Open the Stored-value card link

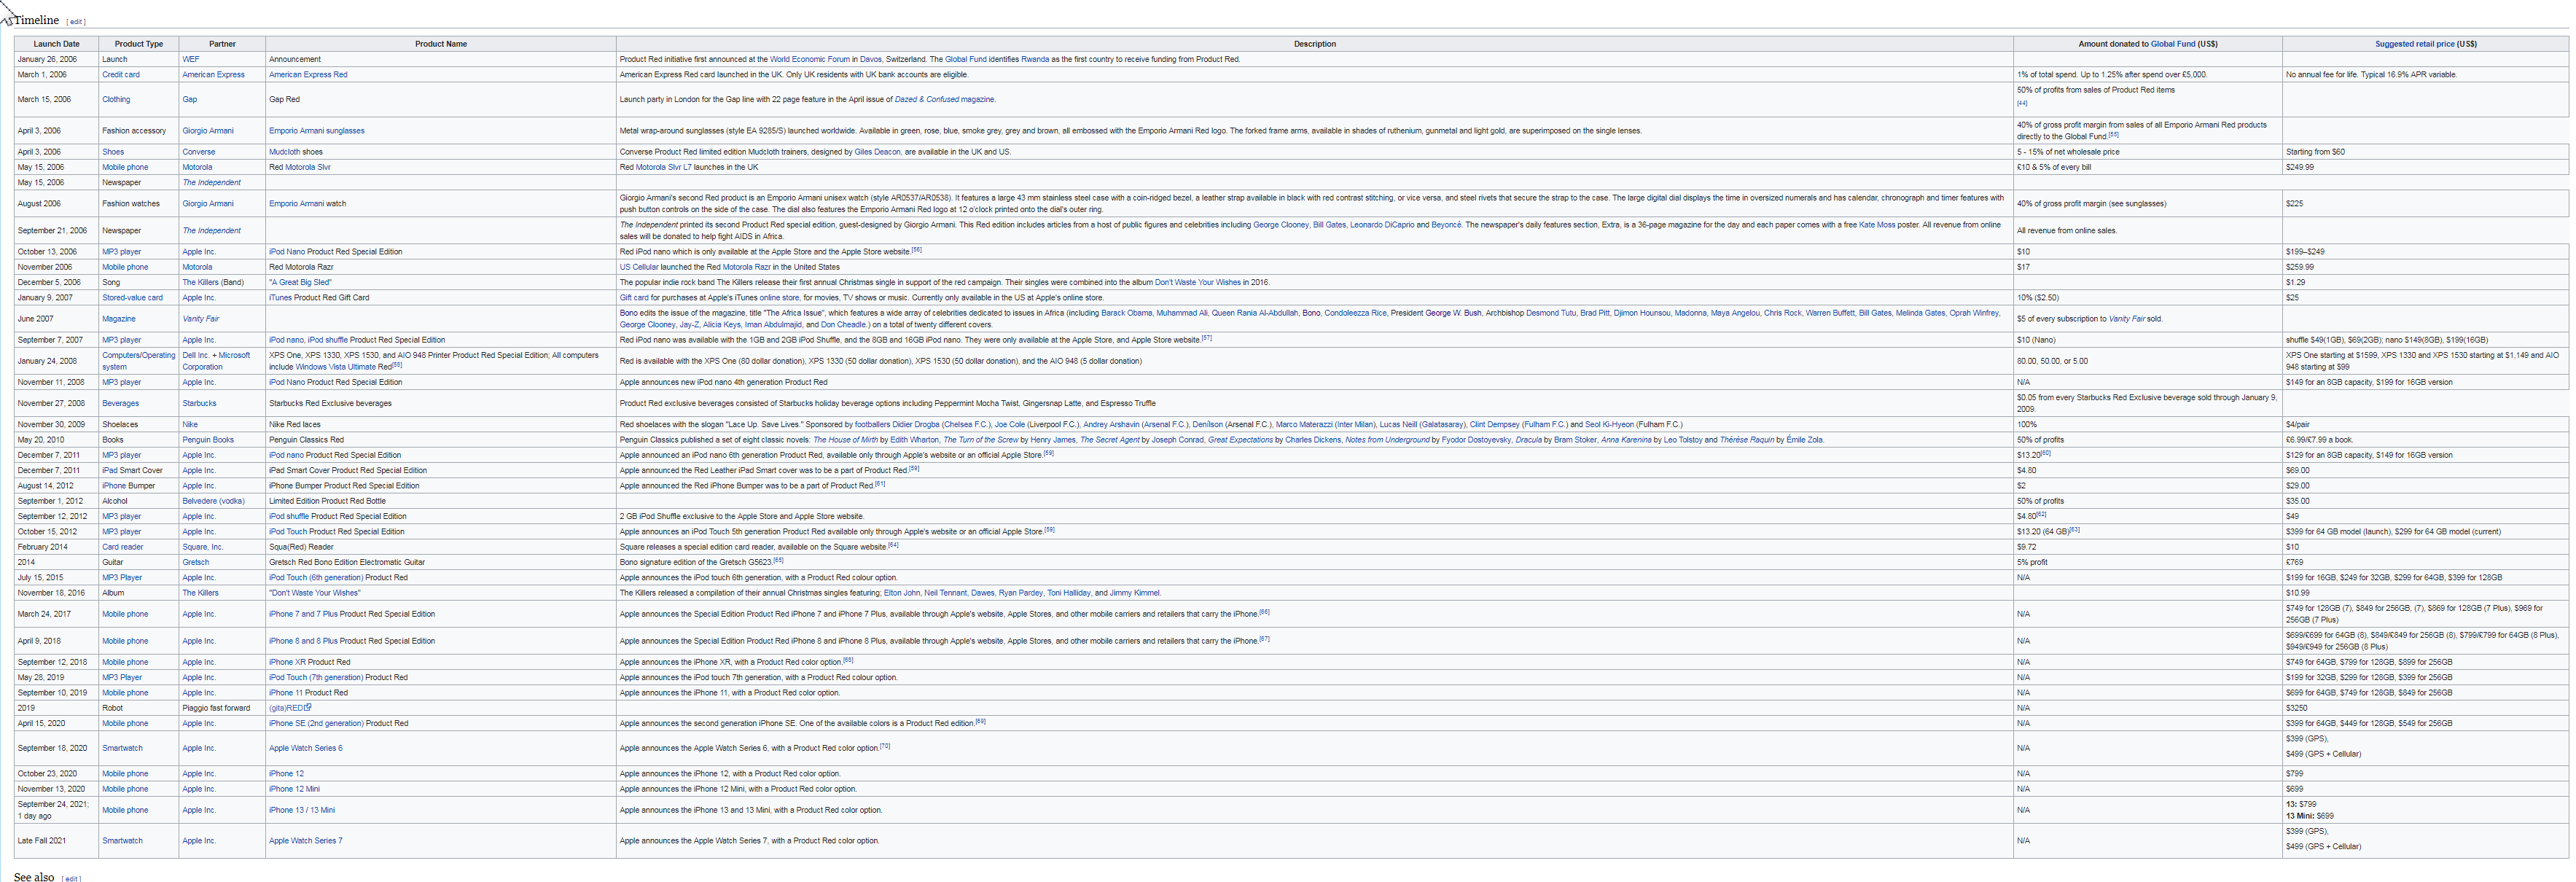132,297
